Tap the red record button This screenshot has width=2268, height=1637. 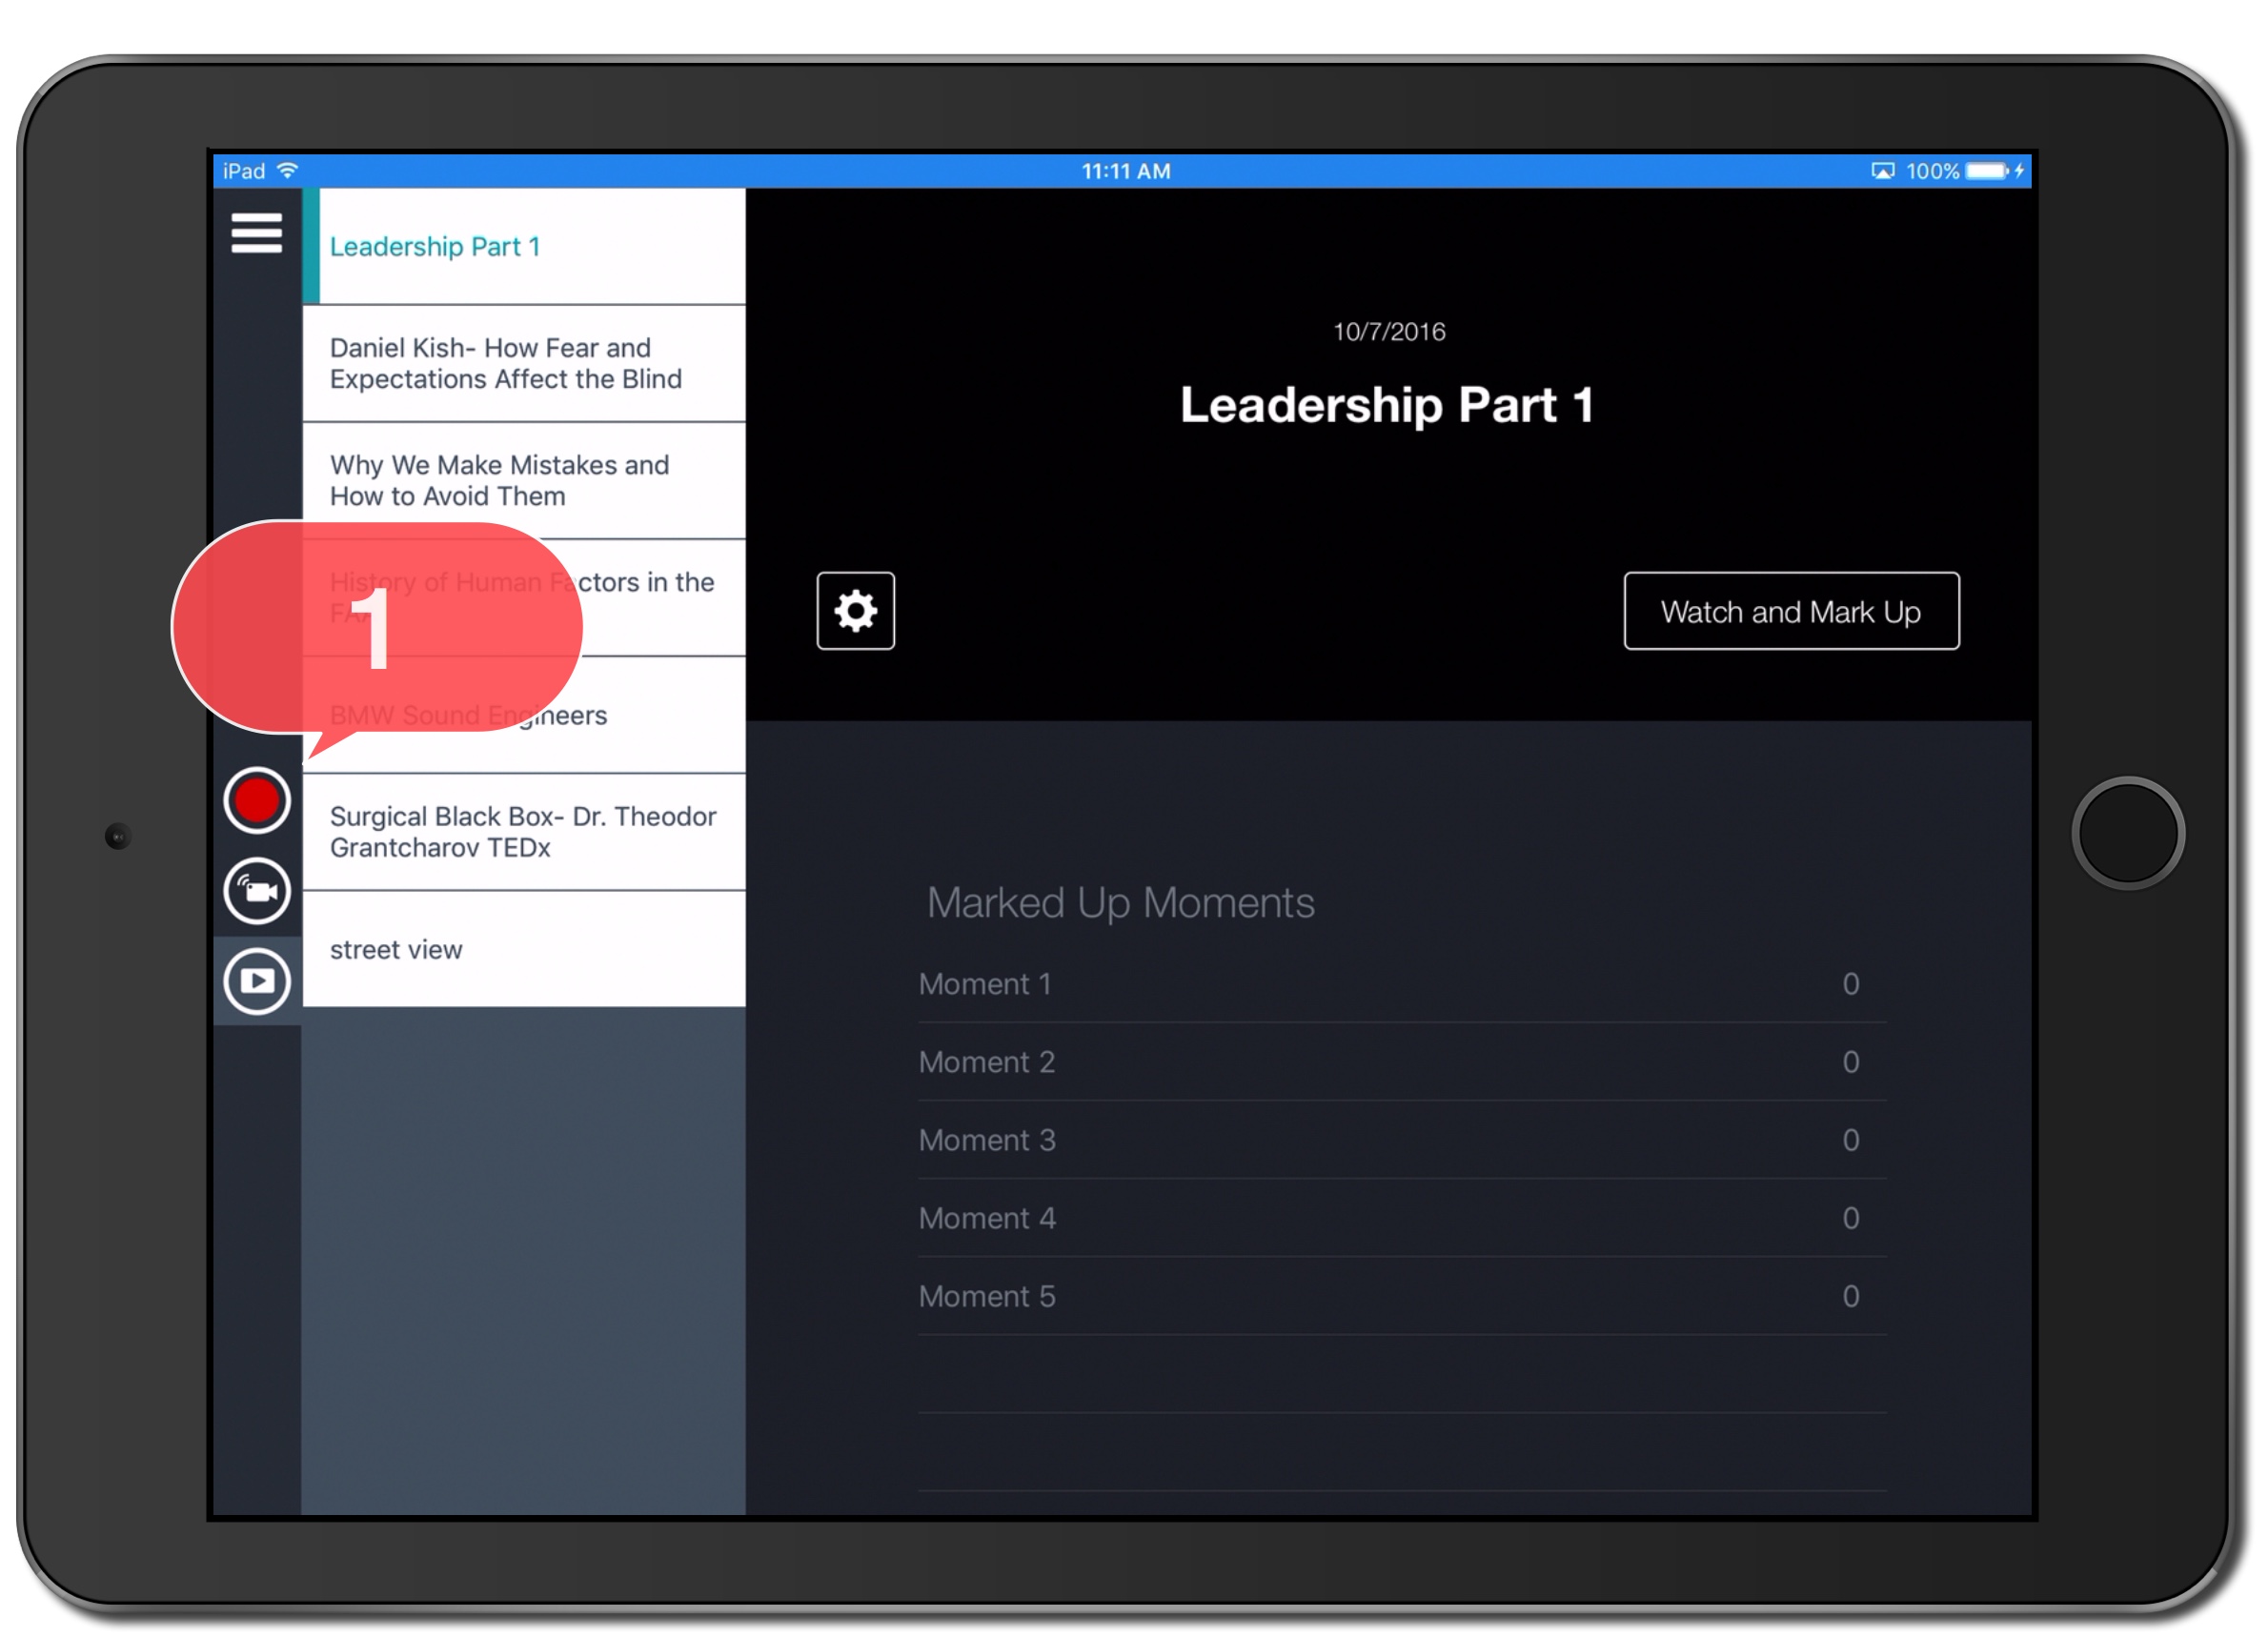(257, 802)
